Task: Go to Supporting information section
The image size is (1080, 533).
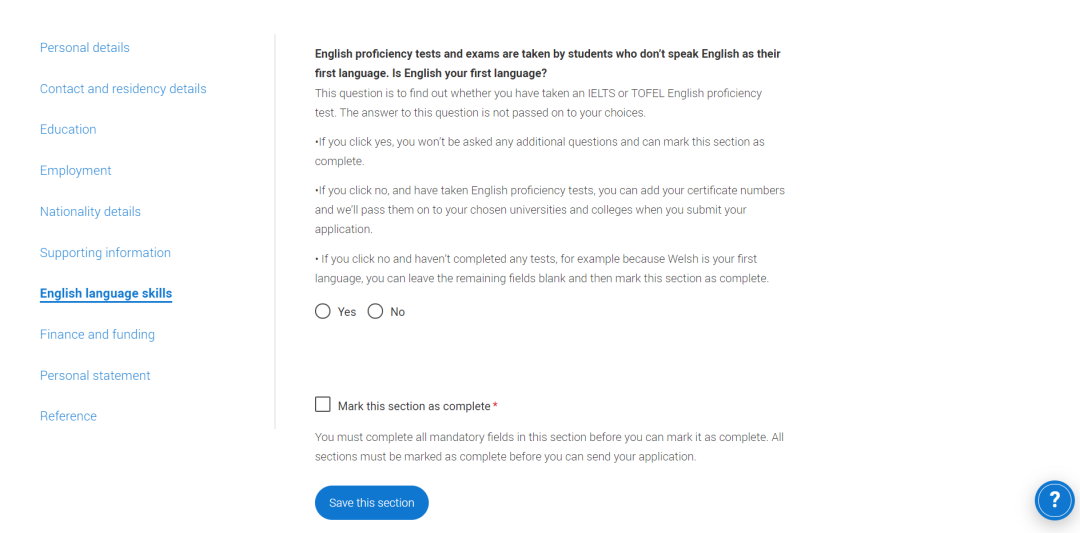Action: point(105,253)
